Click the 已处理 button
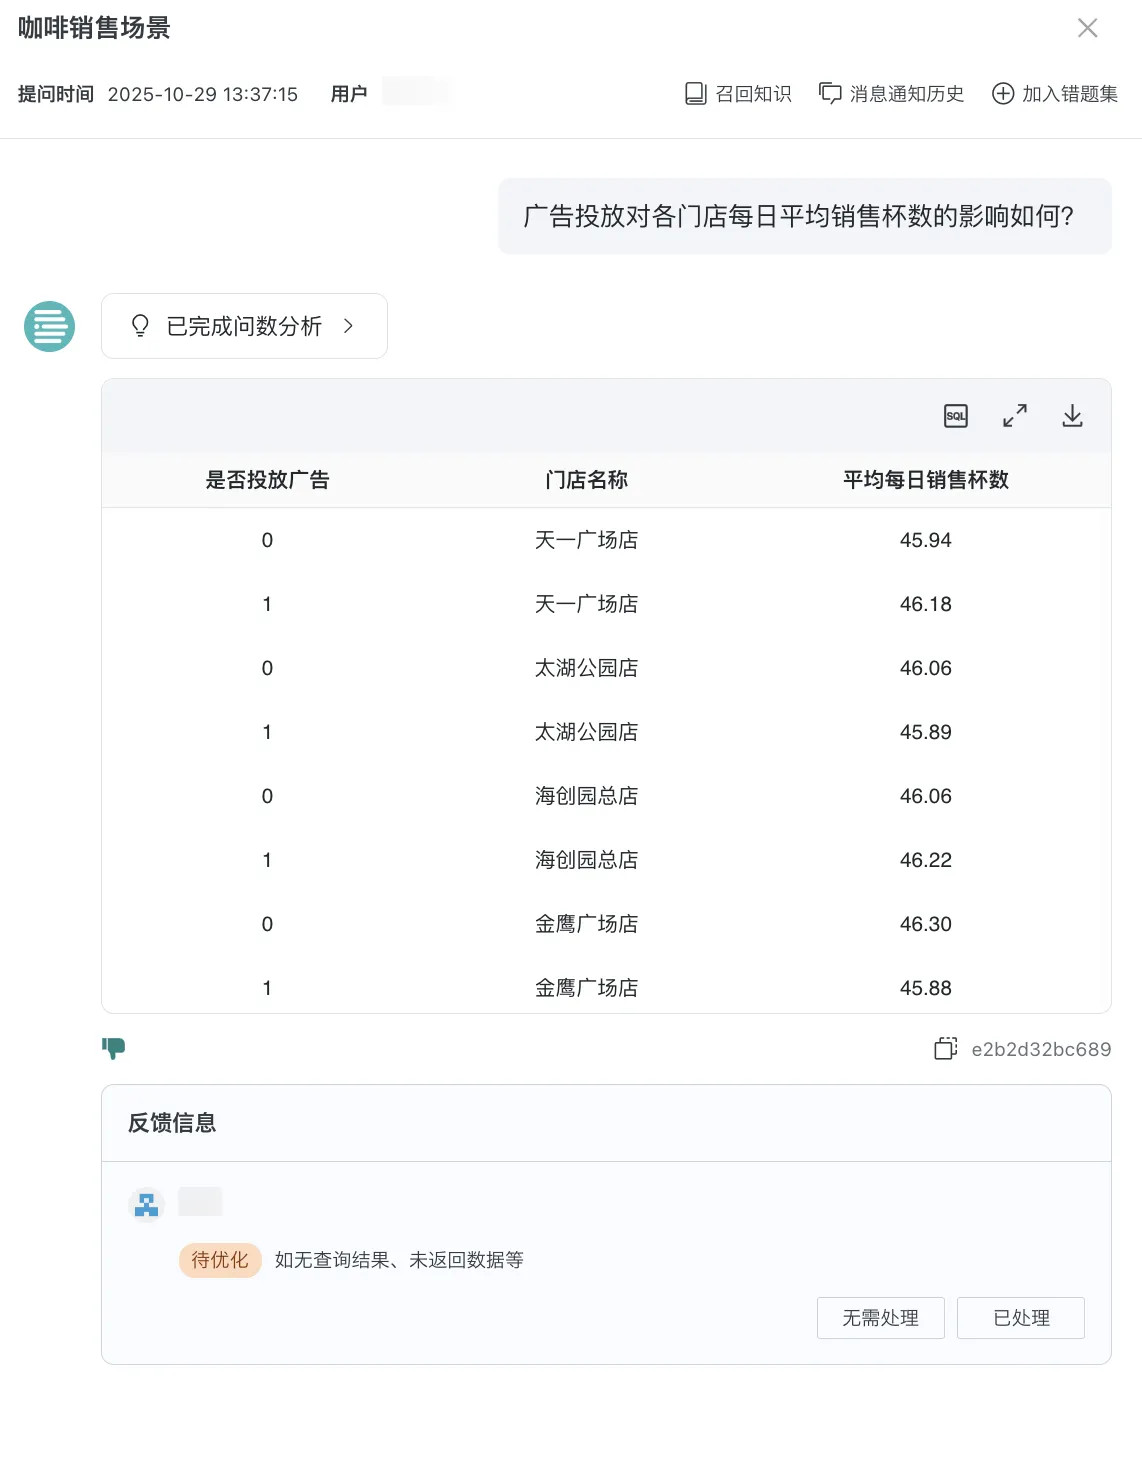This screenshot has width=1142, height=1462. [x=1020, y=1318]
